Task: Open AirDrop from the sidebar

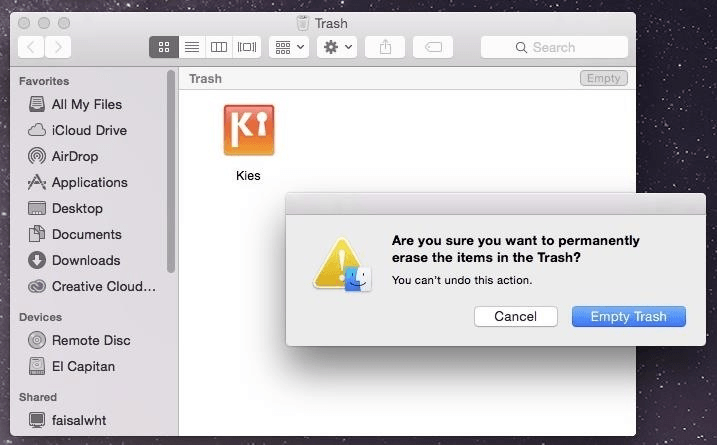Action: [75, 156]
